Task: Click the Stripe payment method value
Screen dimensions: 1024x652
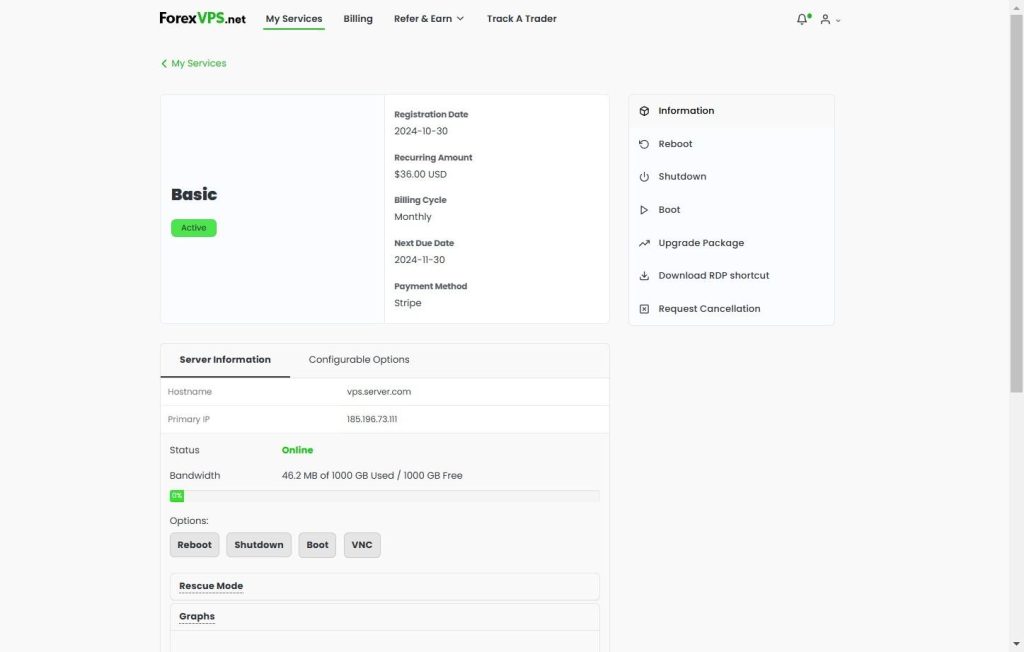Action: pyautogui.click(x=408, y=303)
